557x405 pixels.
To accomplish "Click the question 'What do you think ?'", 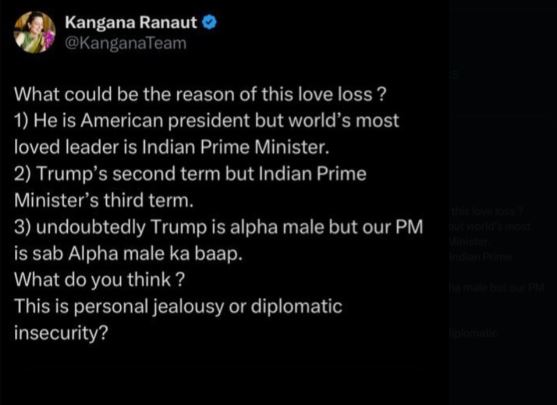I will click(x=99, y=280).
